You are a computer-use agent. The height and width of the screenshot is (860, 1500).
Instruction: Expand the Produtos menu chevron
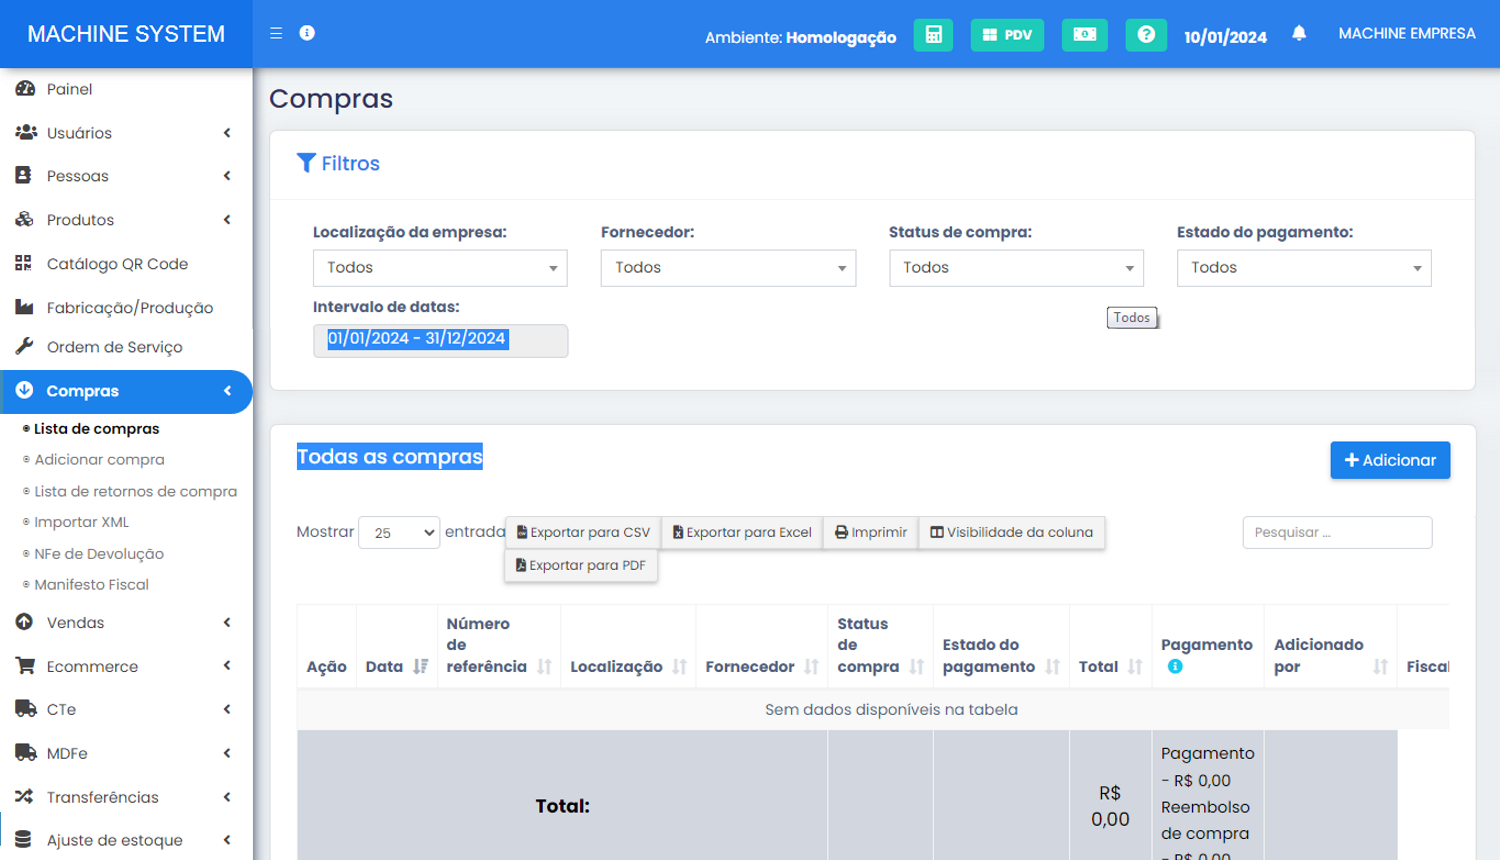coord(227,219)
